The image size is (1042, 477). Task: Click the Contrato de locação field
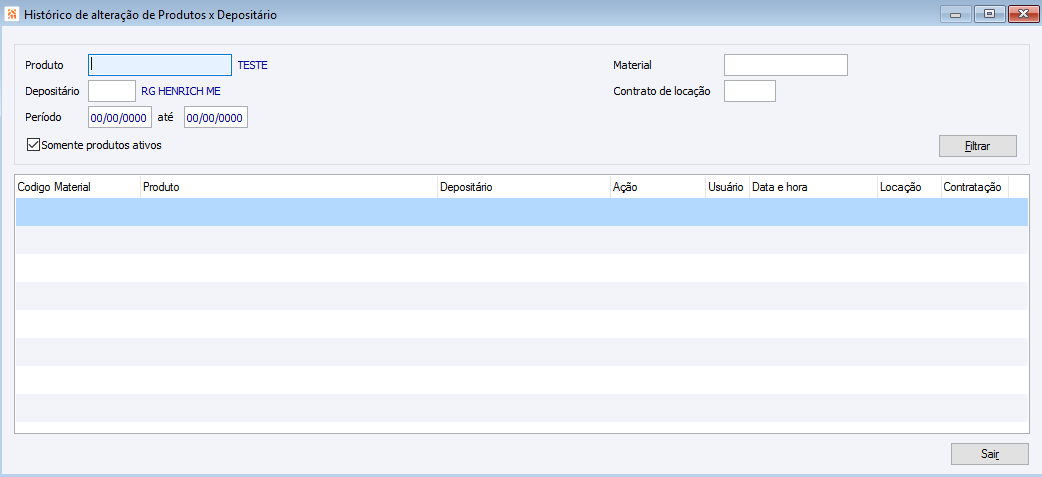point(750,91)
